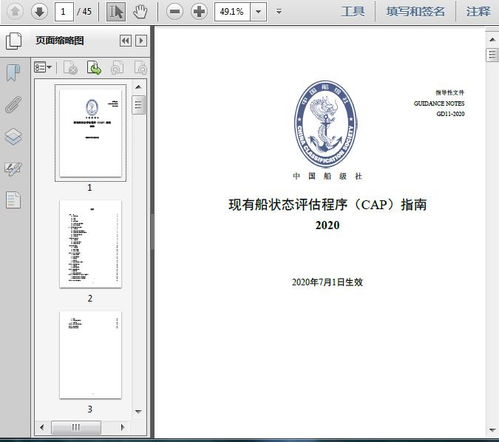The height and width of the screenshot is (442, 499).
Task: Click the bold 2020 year heading
Action: pyautogui.click(x=327, y=225)
